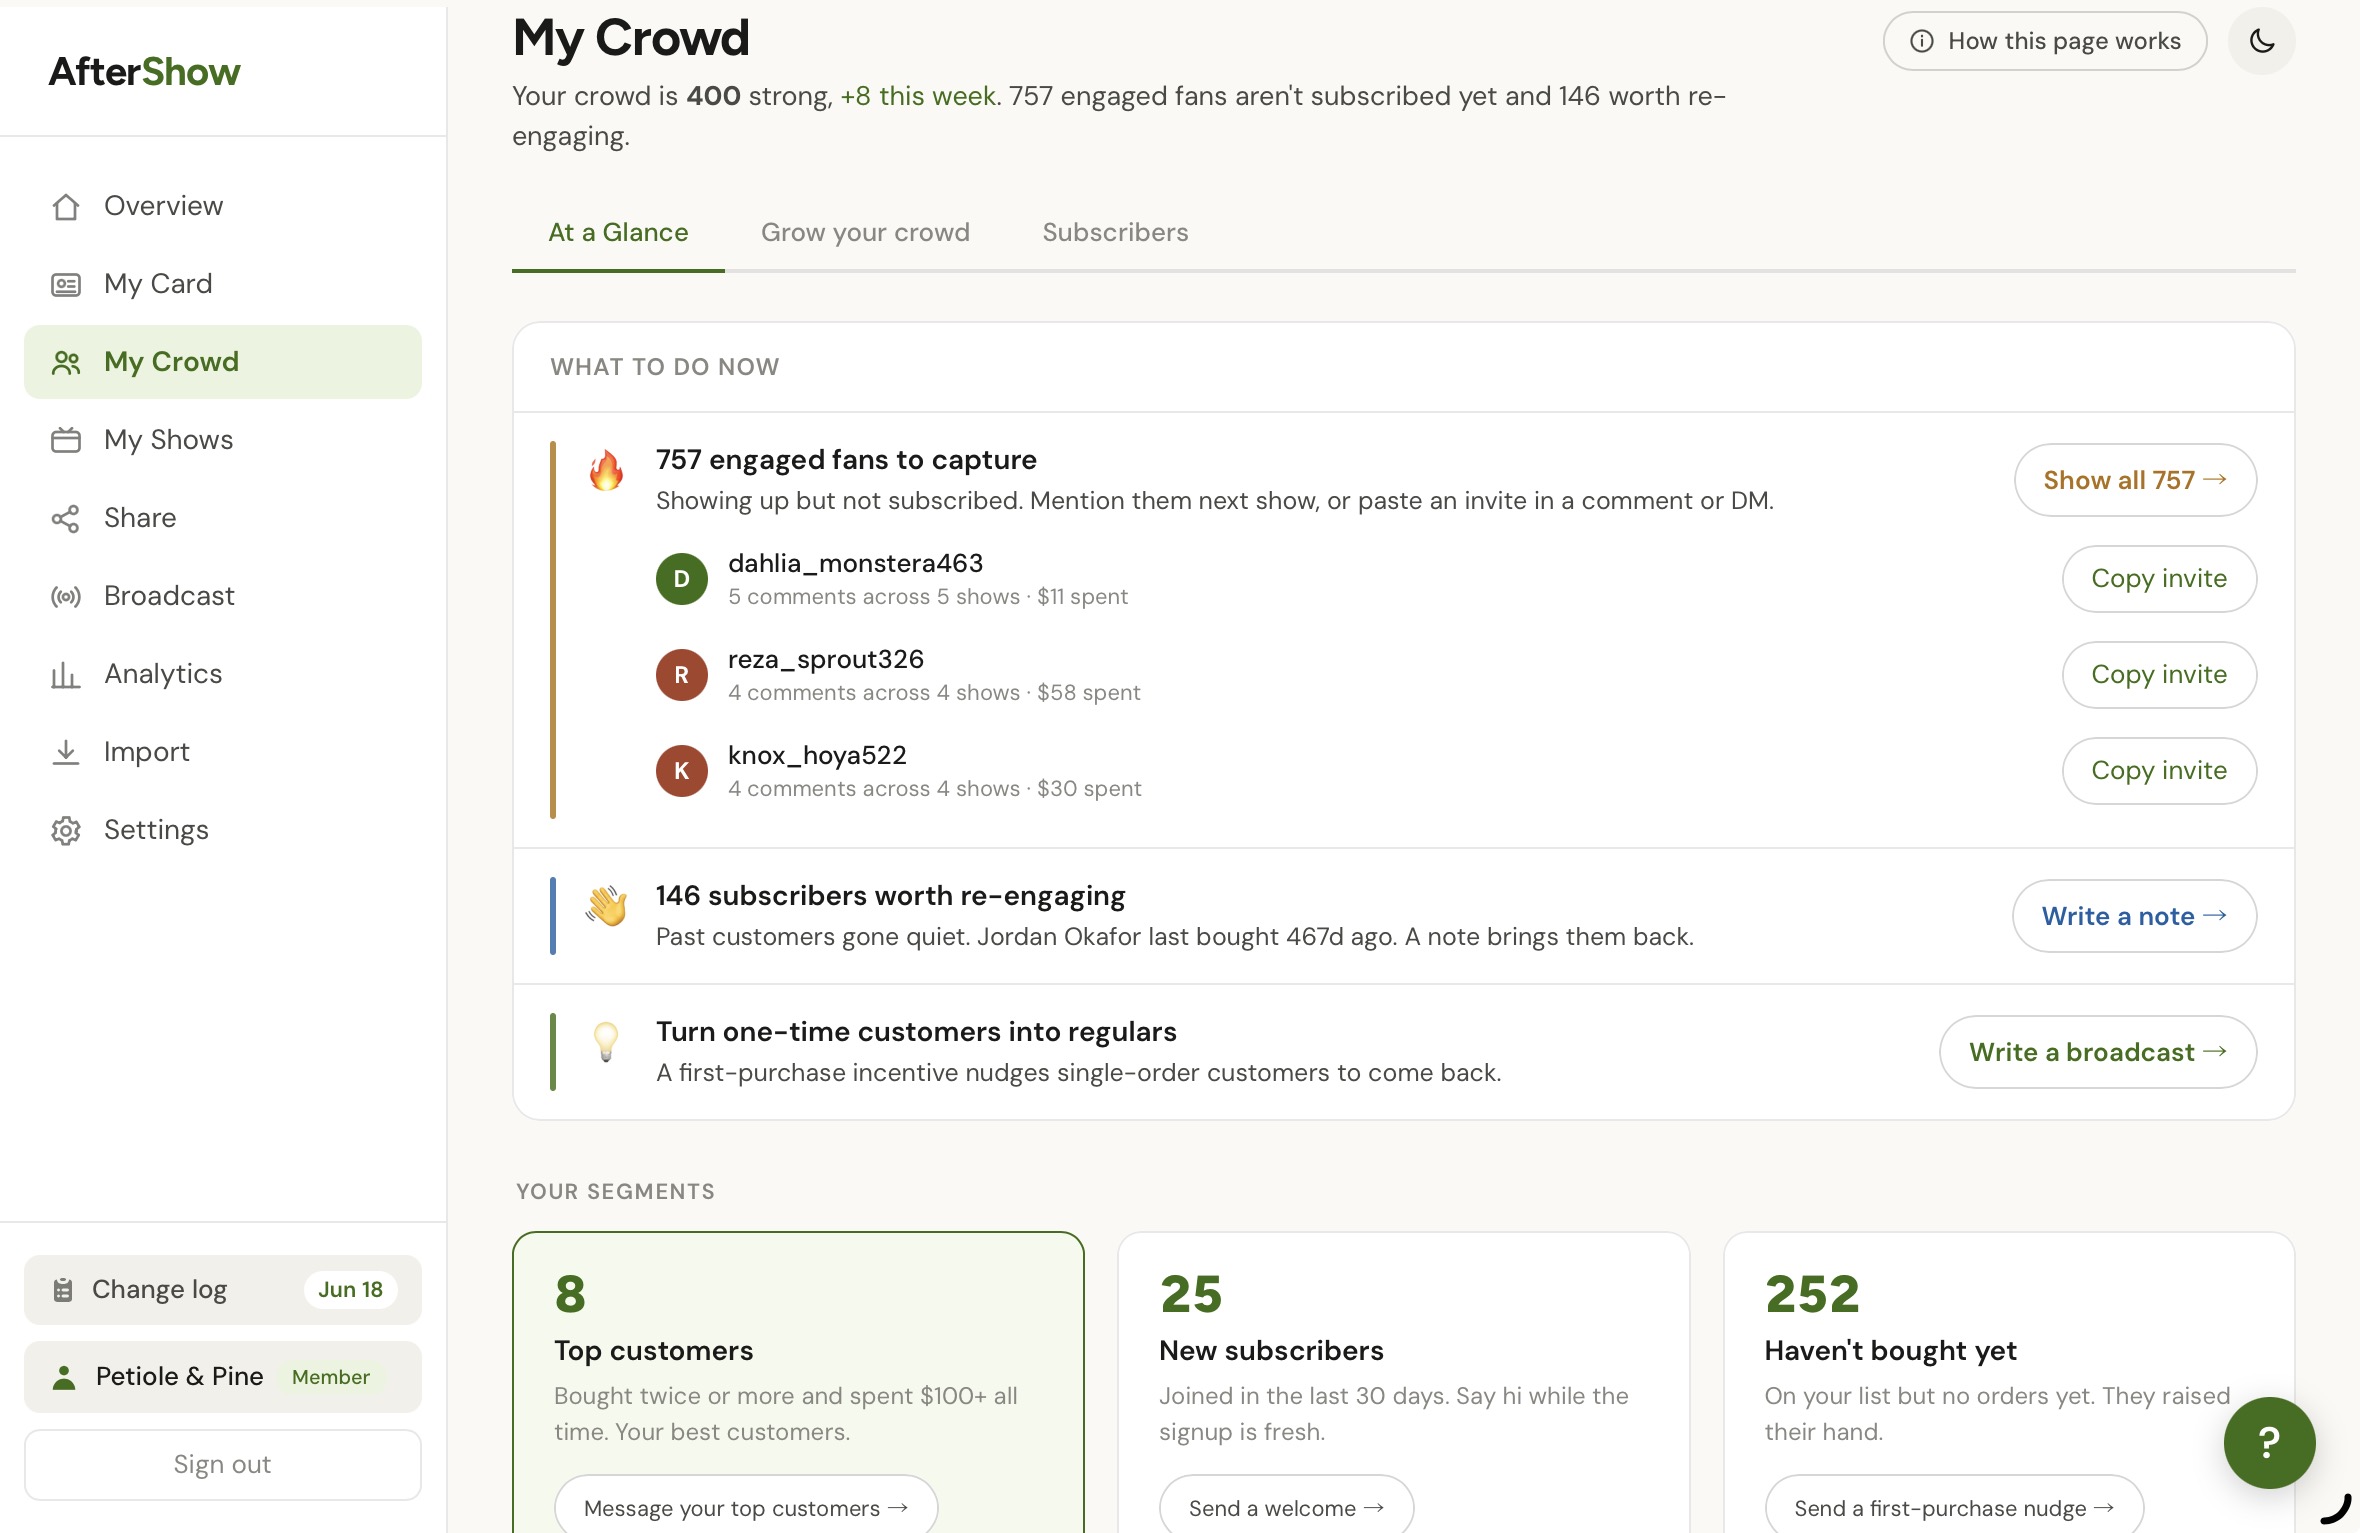Click dahlia_monstera463's D avatar
The image size is (2360, 1533).
click(x=682, y=579)
